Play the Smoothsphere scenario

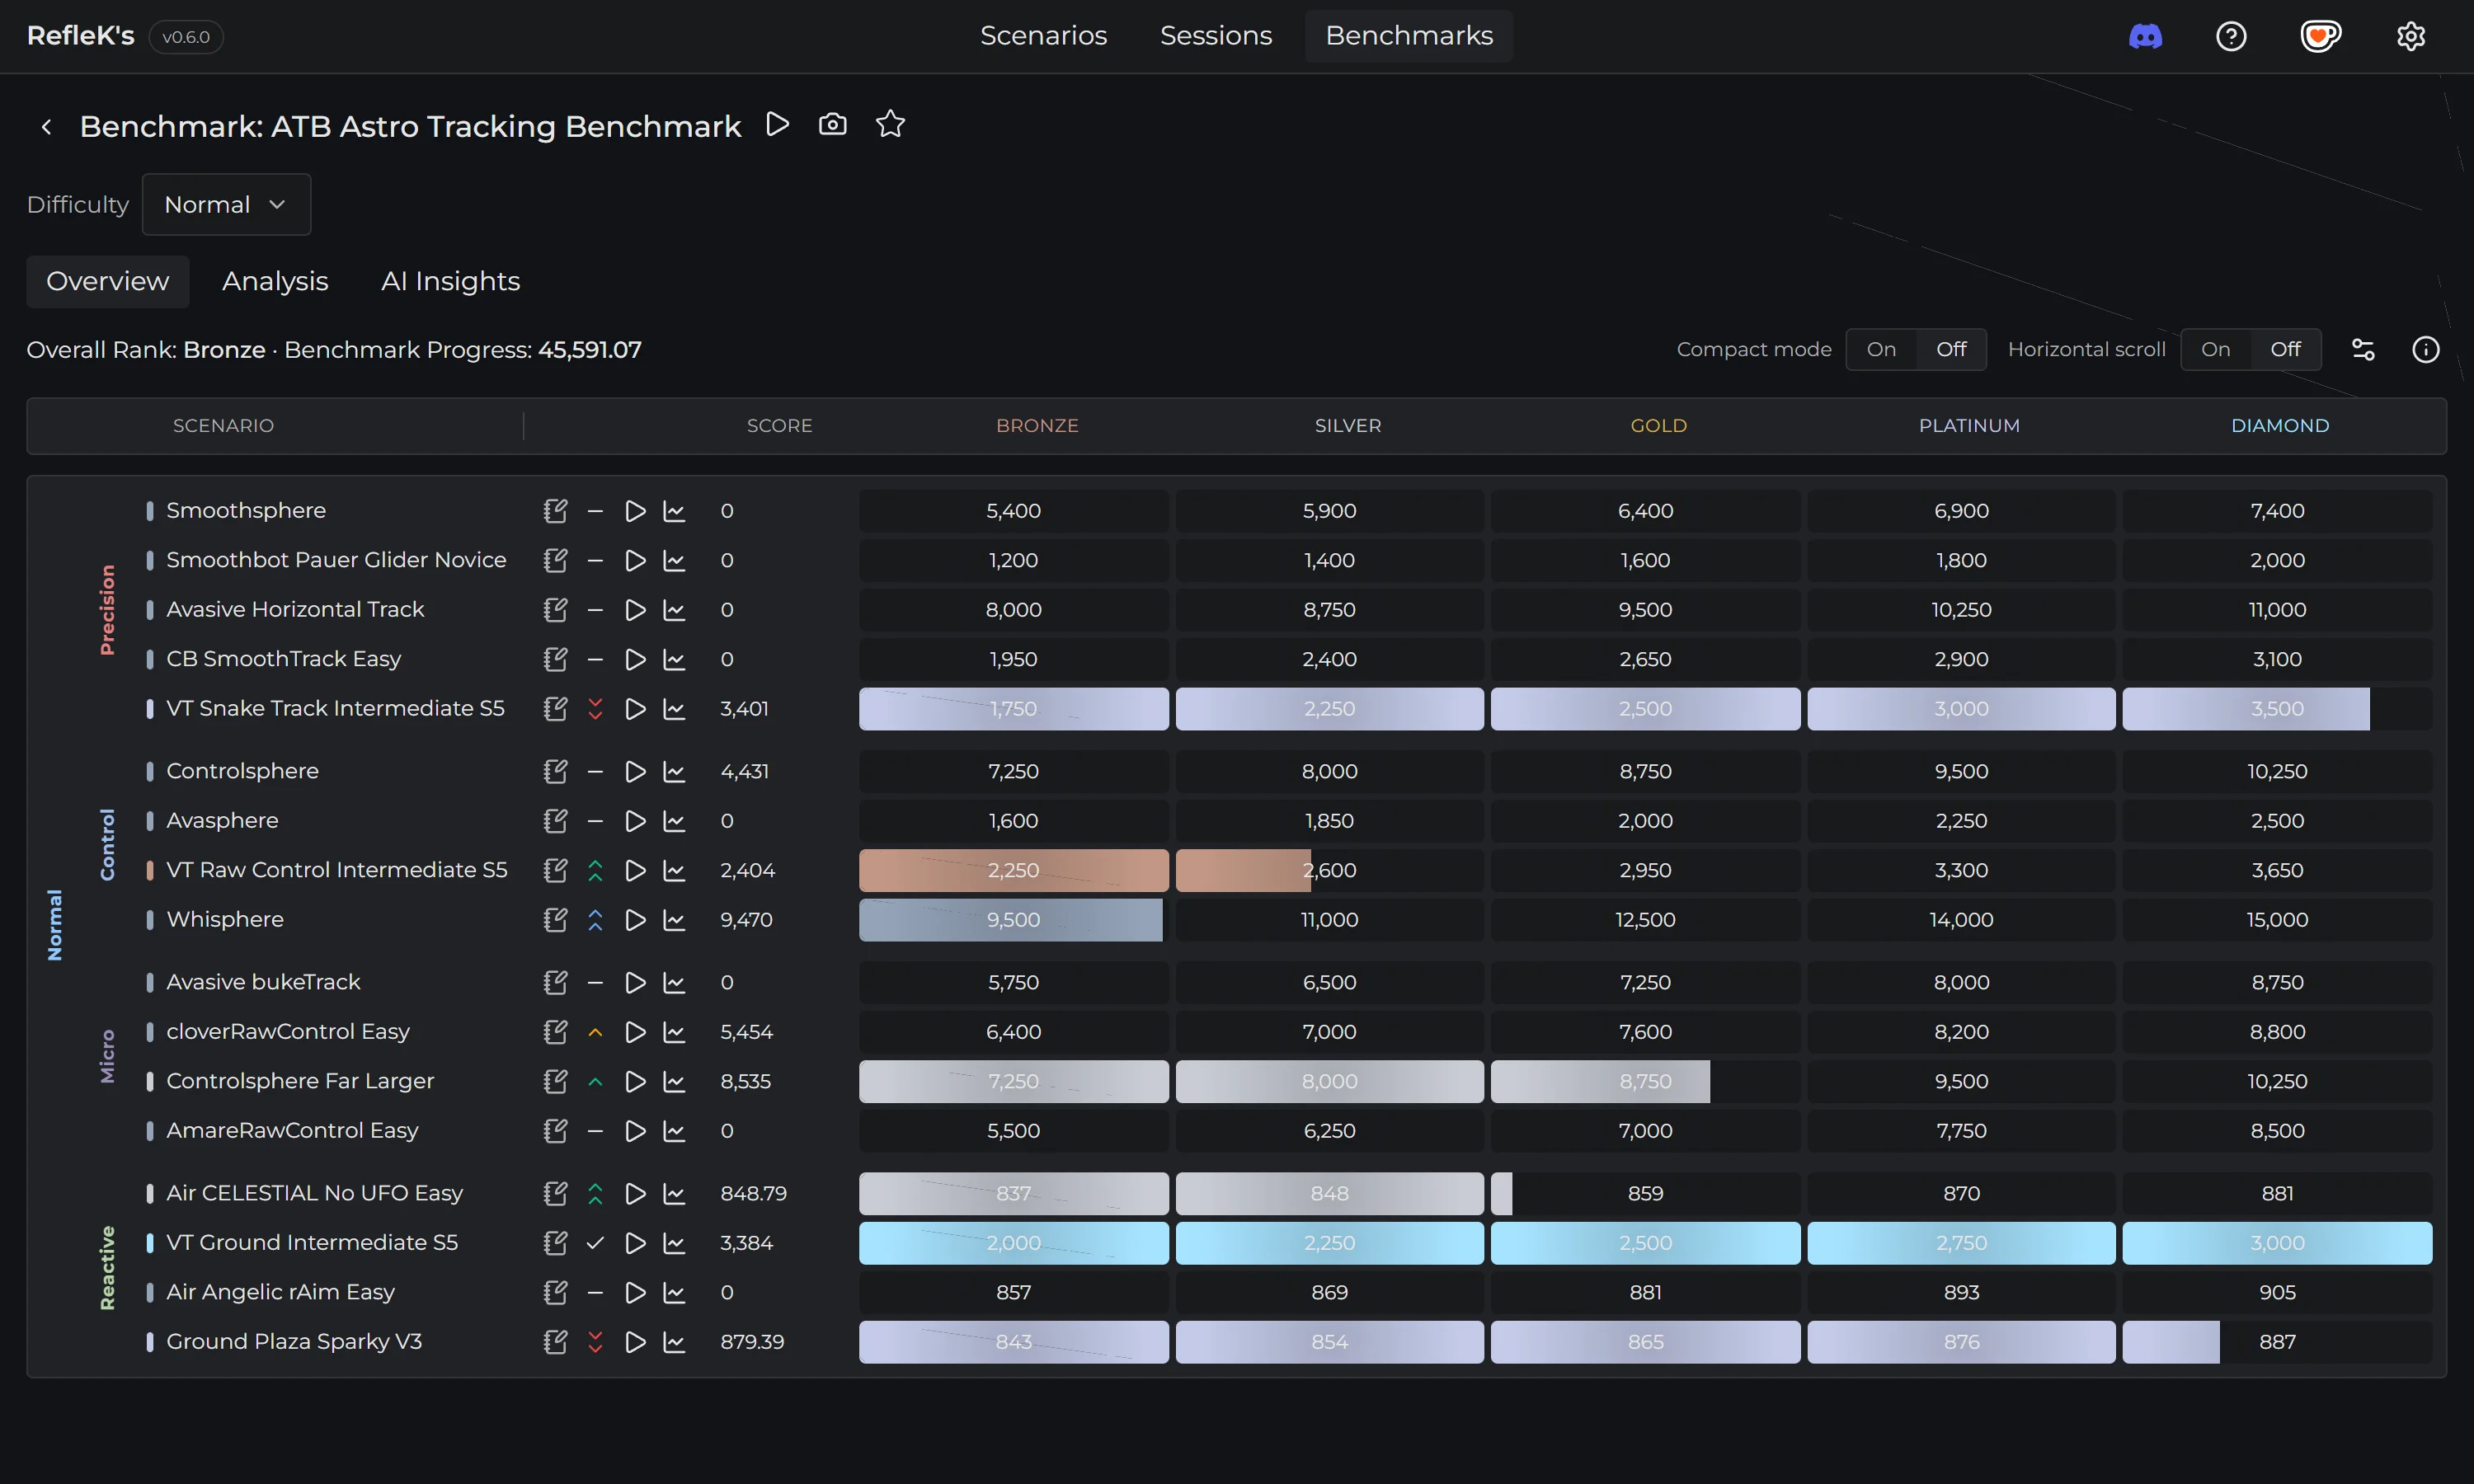tap(635, 511)
